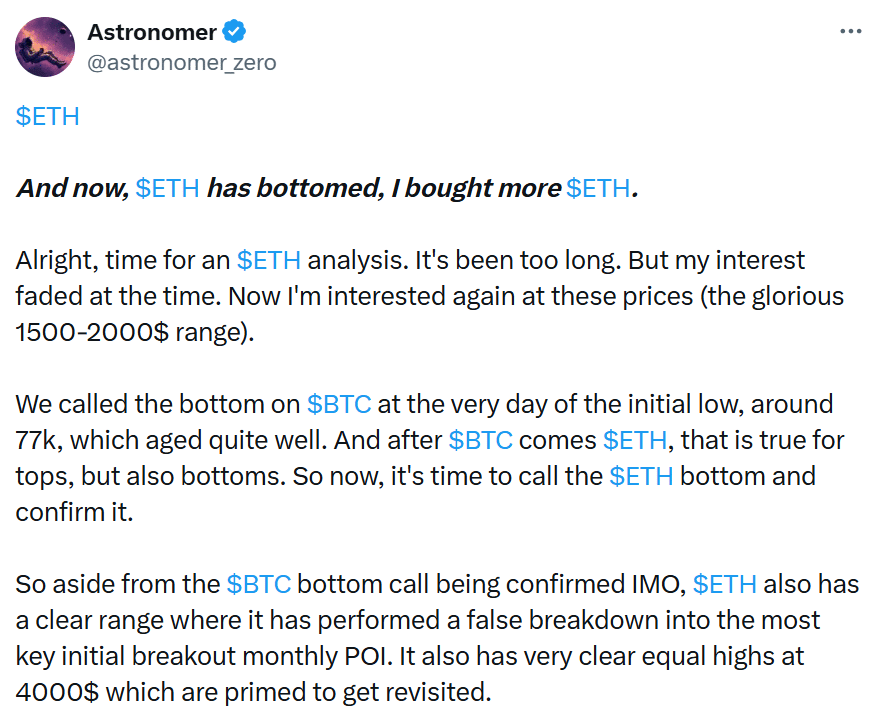Click the "key initial breakout monthly POI" text

pyautogui.click(x=204, y=656)
